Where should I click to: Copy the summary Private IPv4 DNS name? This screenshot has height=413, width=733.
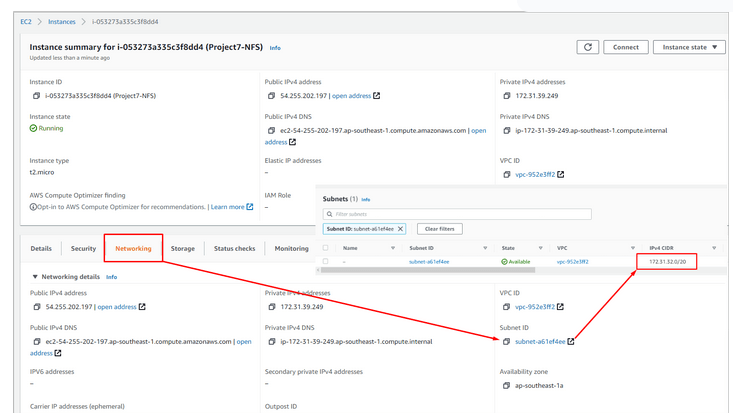point(507,131)
